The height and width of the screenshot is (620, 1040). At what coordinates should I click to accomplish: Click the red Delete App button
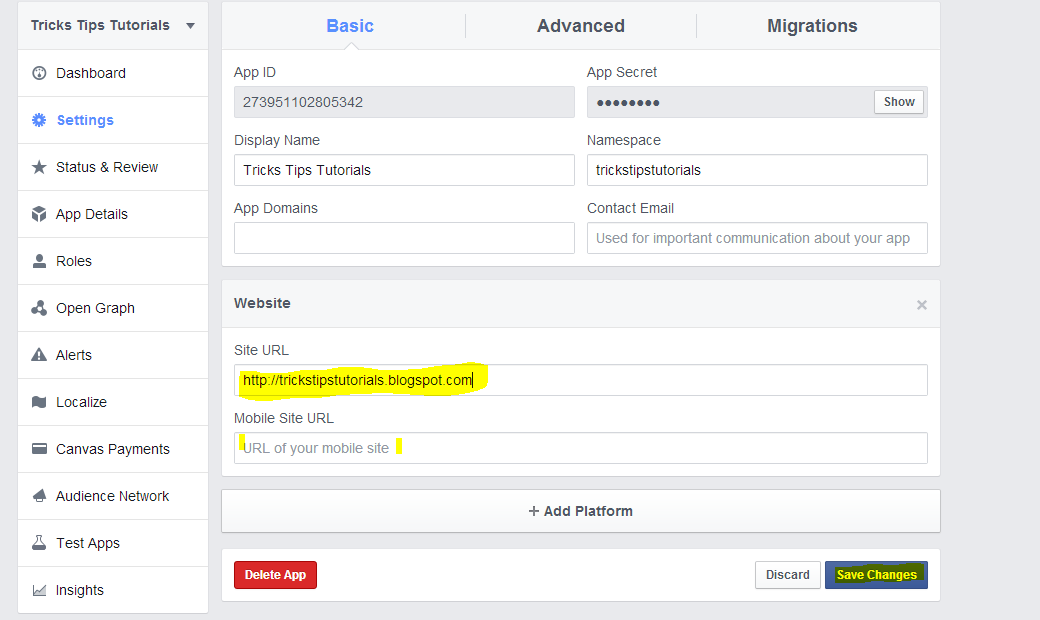point(275,575)
